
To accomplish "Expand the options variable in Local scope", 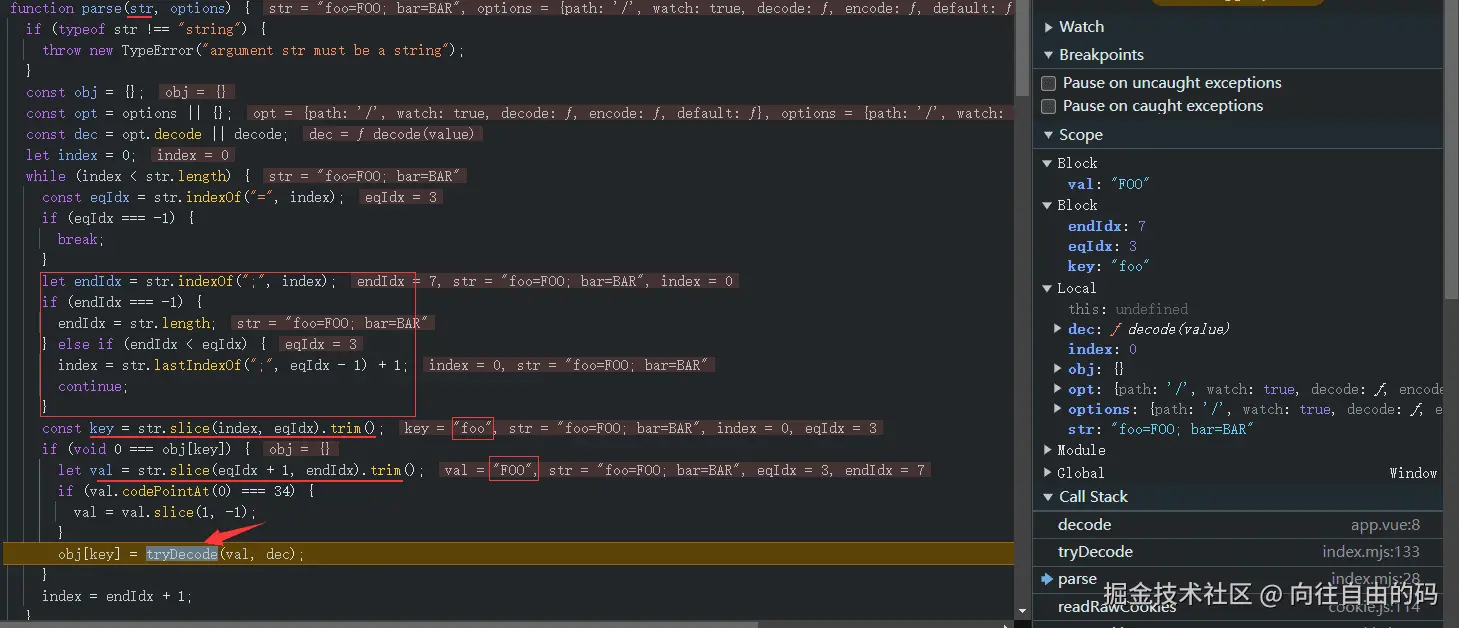I will point(1057,408).
